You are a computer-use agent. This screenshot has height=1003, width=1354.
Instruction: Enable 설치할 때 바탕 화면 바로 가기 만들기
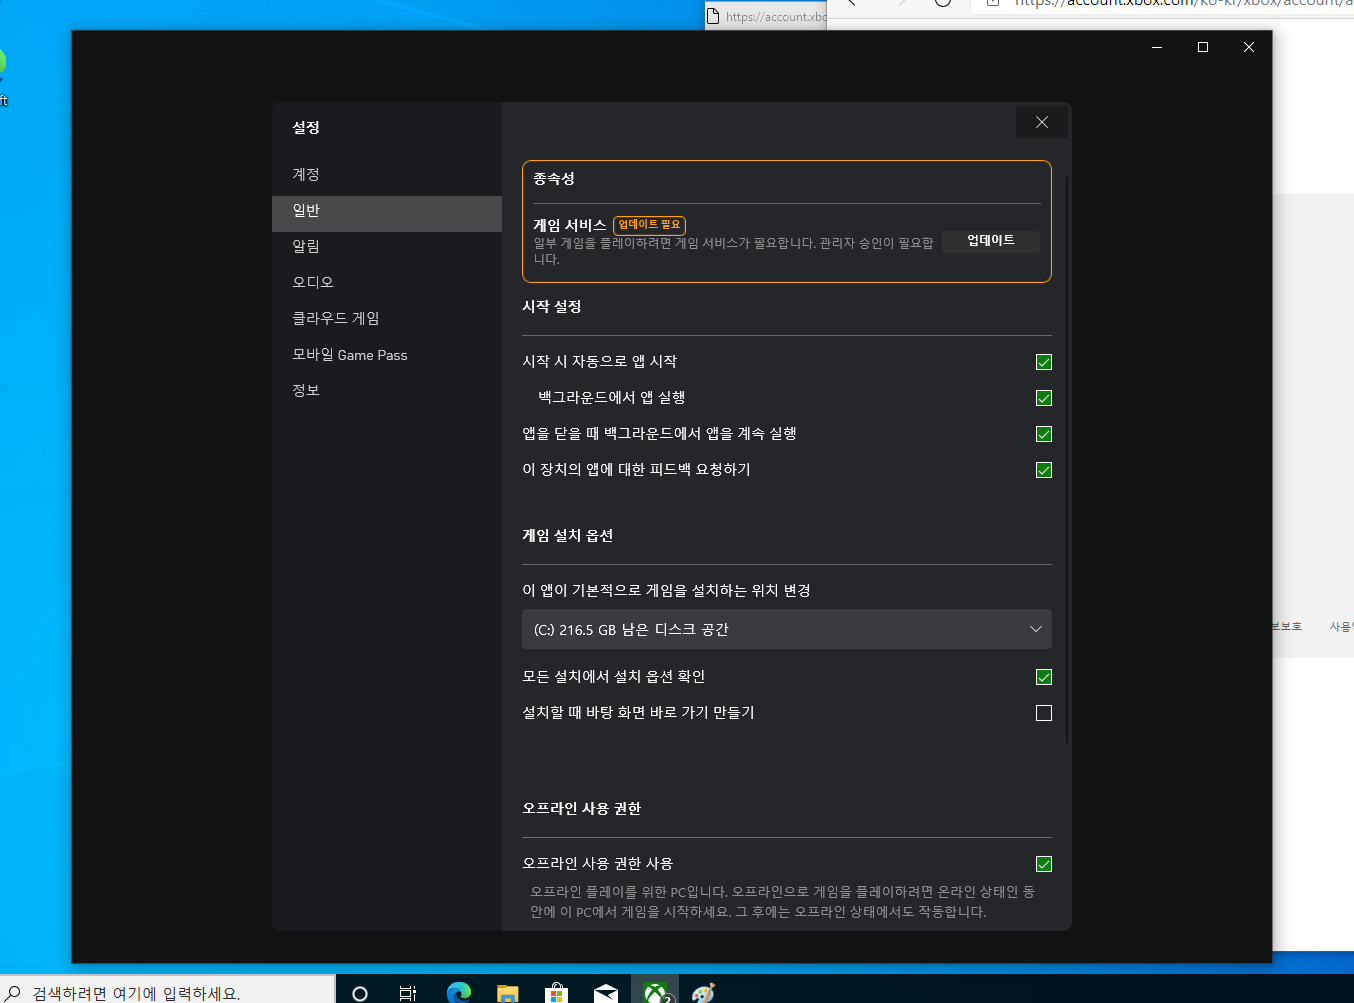point(1044,713)
